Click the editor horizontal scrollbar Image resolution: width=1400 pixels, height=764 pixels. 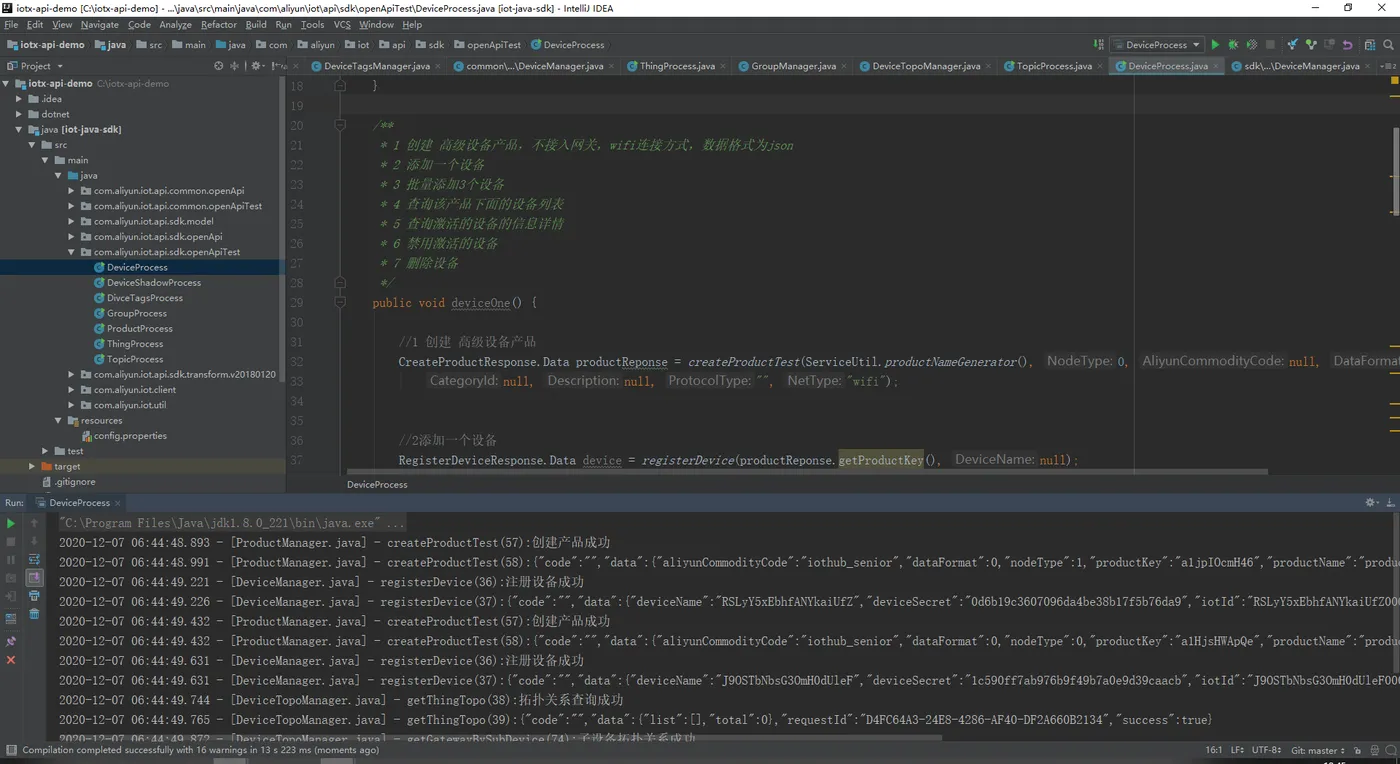[x=806, y=471]
